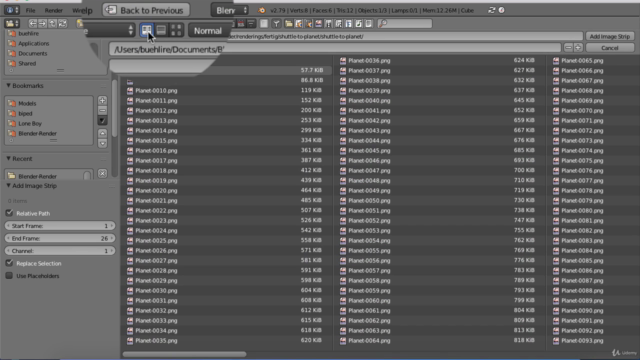Open info editor type dropdown
Viewport: 640px width, 360px height.
[x=11, y=10]
